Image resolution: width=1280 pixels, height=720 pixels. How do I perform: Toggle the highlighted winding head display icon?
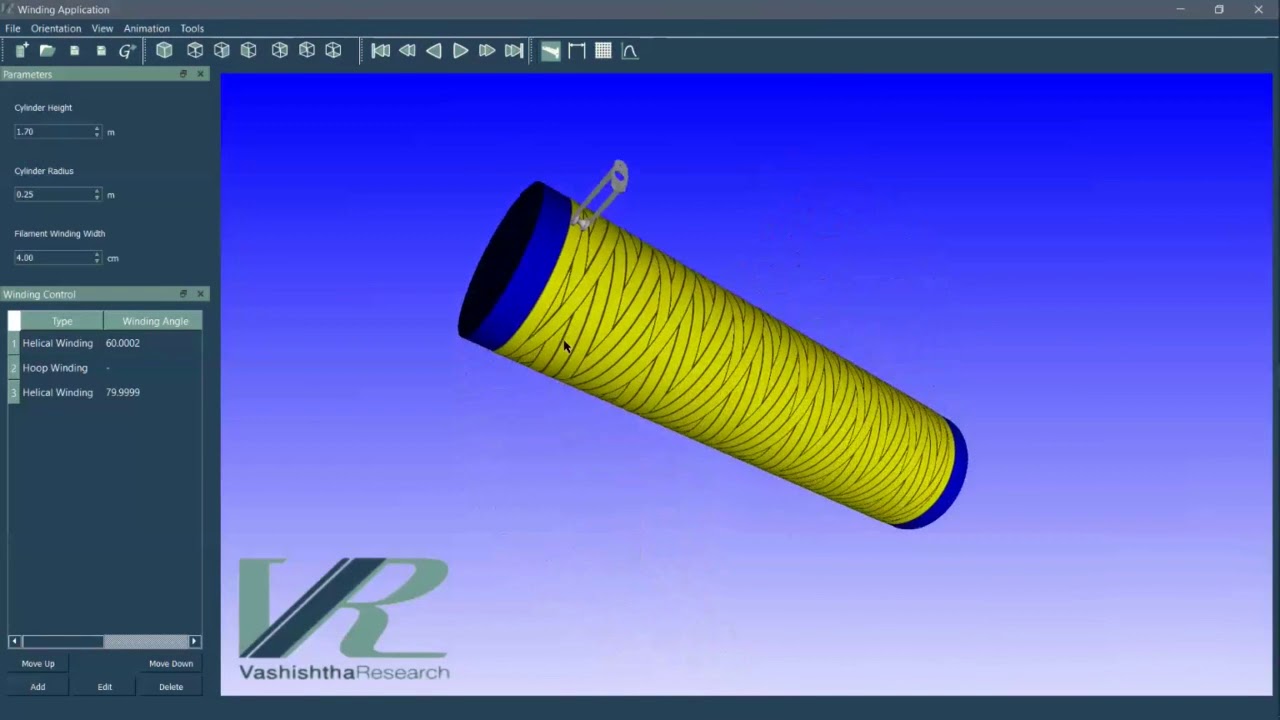[551, 51]
